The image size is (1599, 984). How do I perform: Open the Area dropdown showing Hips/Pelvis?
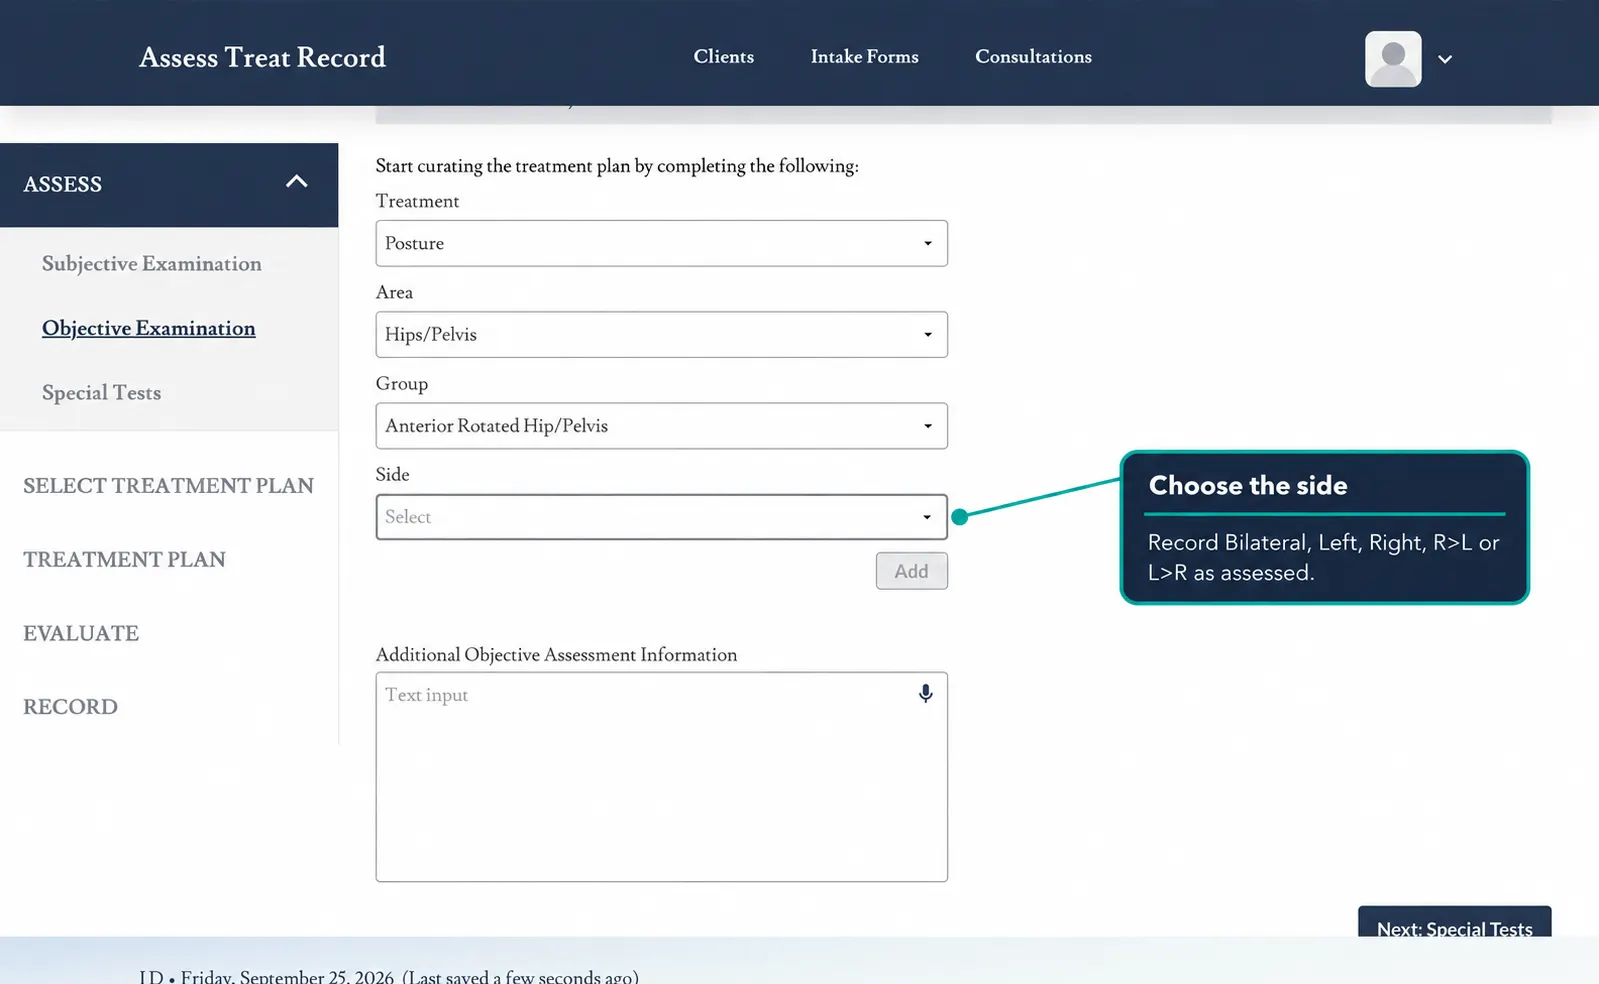(x=661, y=334)
